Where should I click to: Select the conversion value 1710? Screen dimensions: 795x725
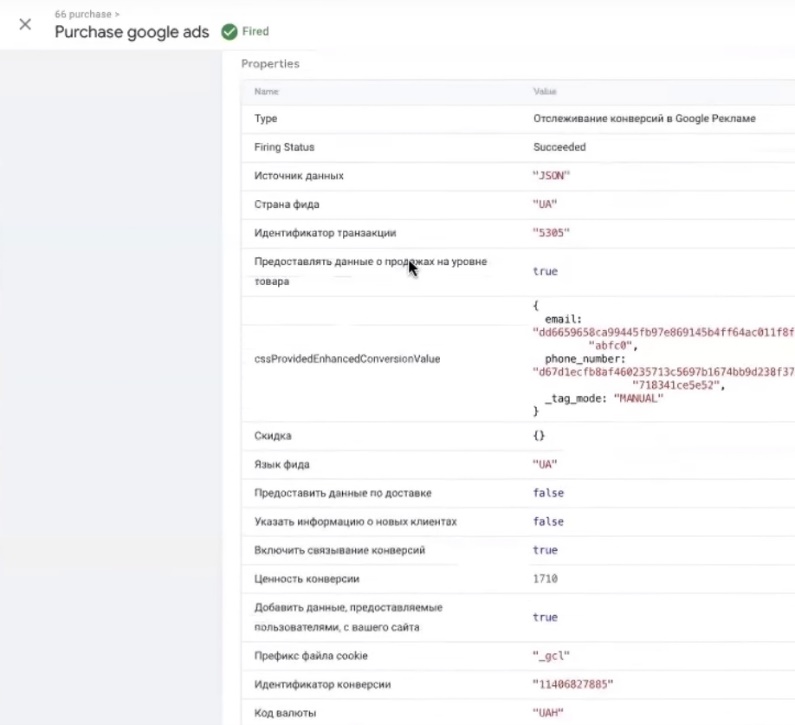click(546, 578)
